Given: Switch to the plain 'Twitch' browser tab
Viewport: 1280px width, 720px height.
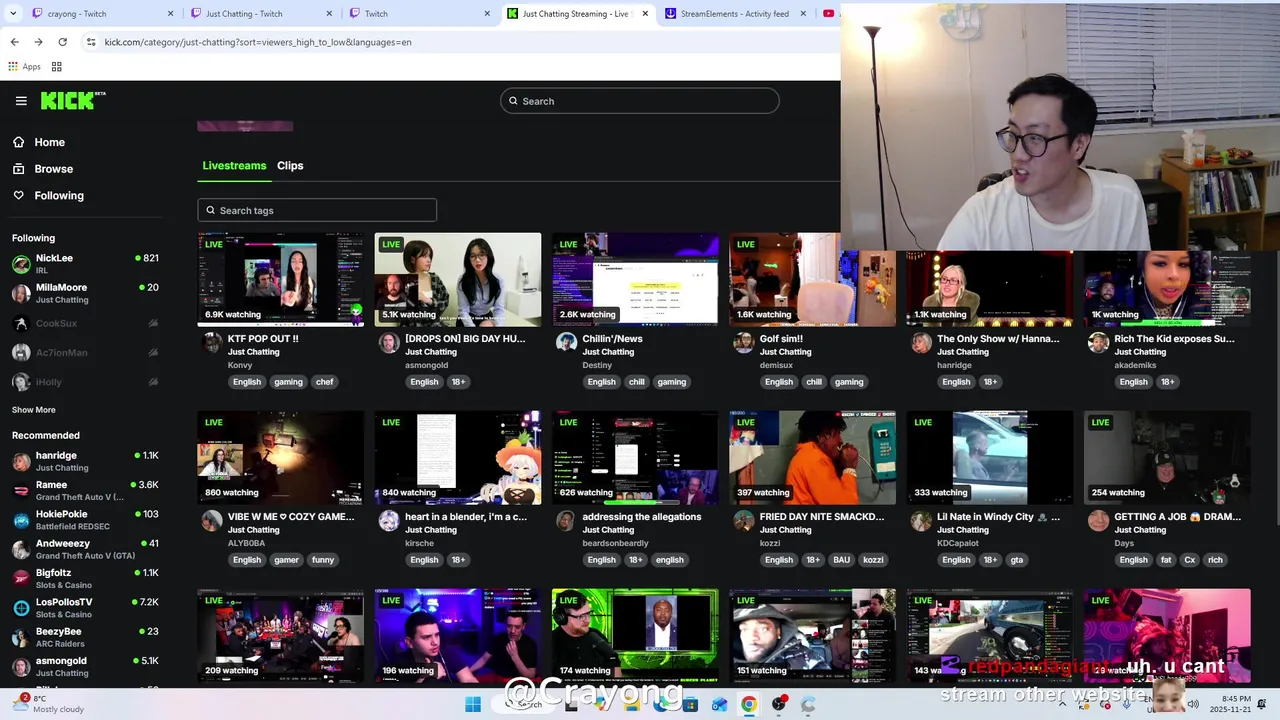Looking at the screenshot, I should pos(420,14).
